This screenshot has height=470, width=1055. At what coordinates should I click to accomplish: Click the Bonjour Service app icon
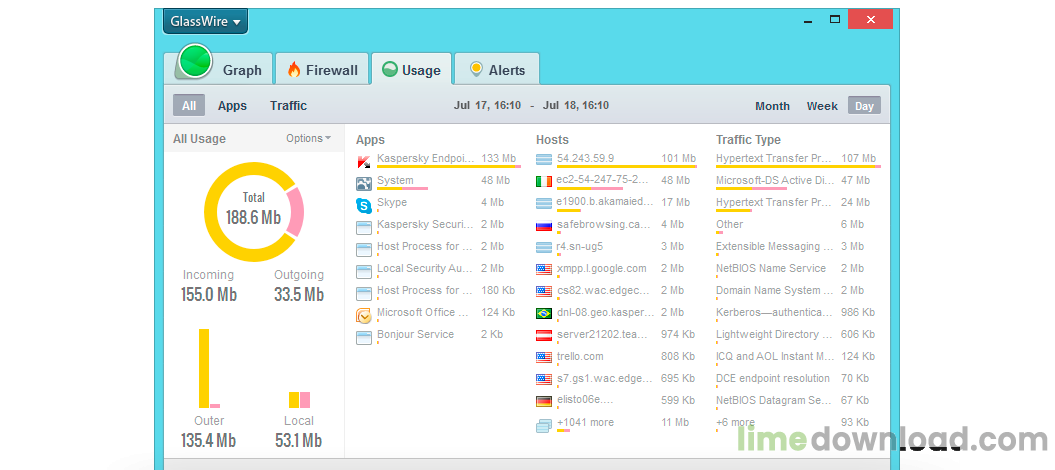tap(364, 338)
